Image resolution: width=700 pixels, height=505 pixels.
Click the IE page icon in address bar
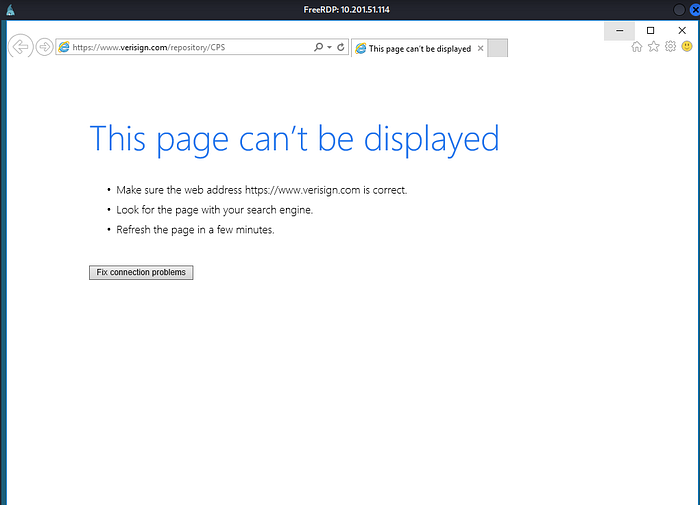64,47
